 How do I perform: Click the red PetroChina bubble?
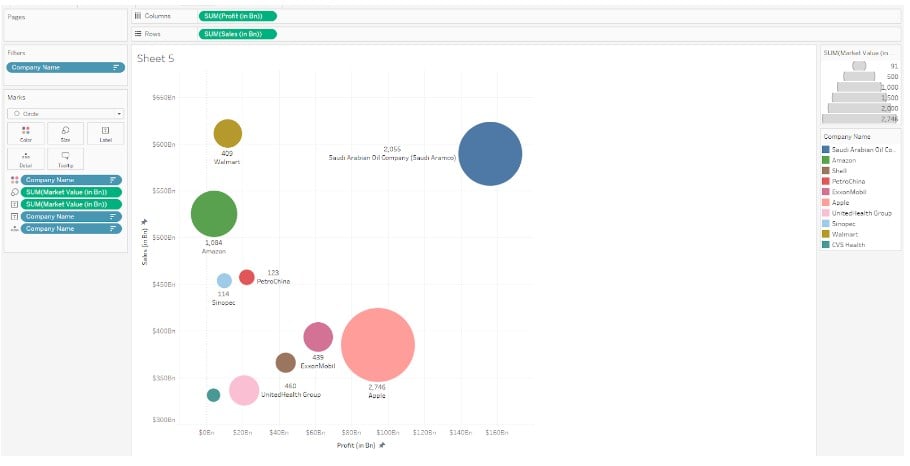coord(247,277)
